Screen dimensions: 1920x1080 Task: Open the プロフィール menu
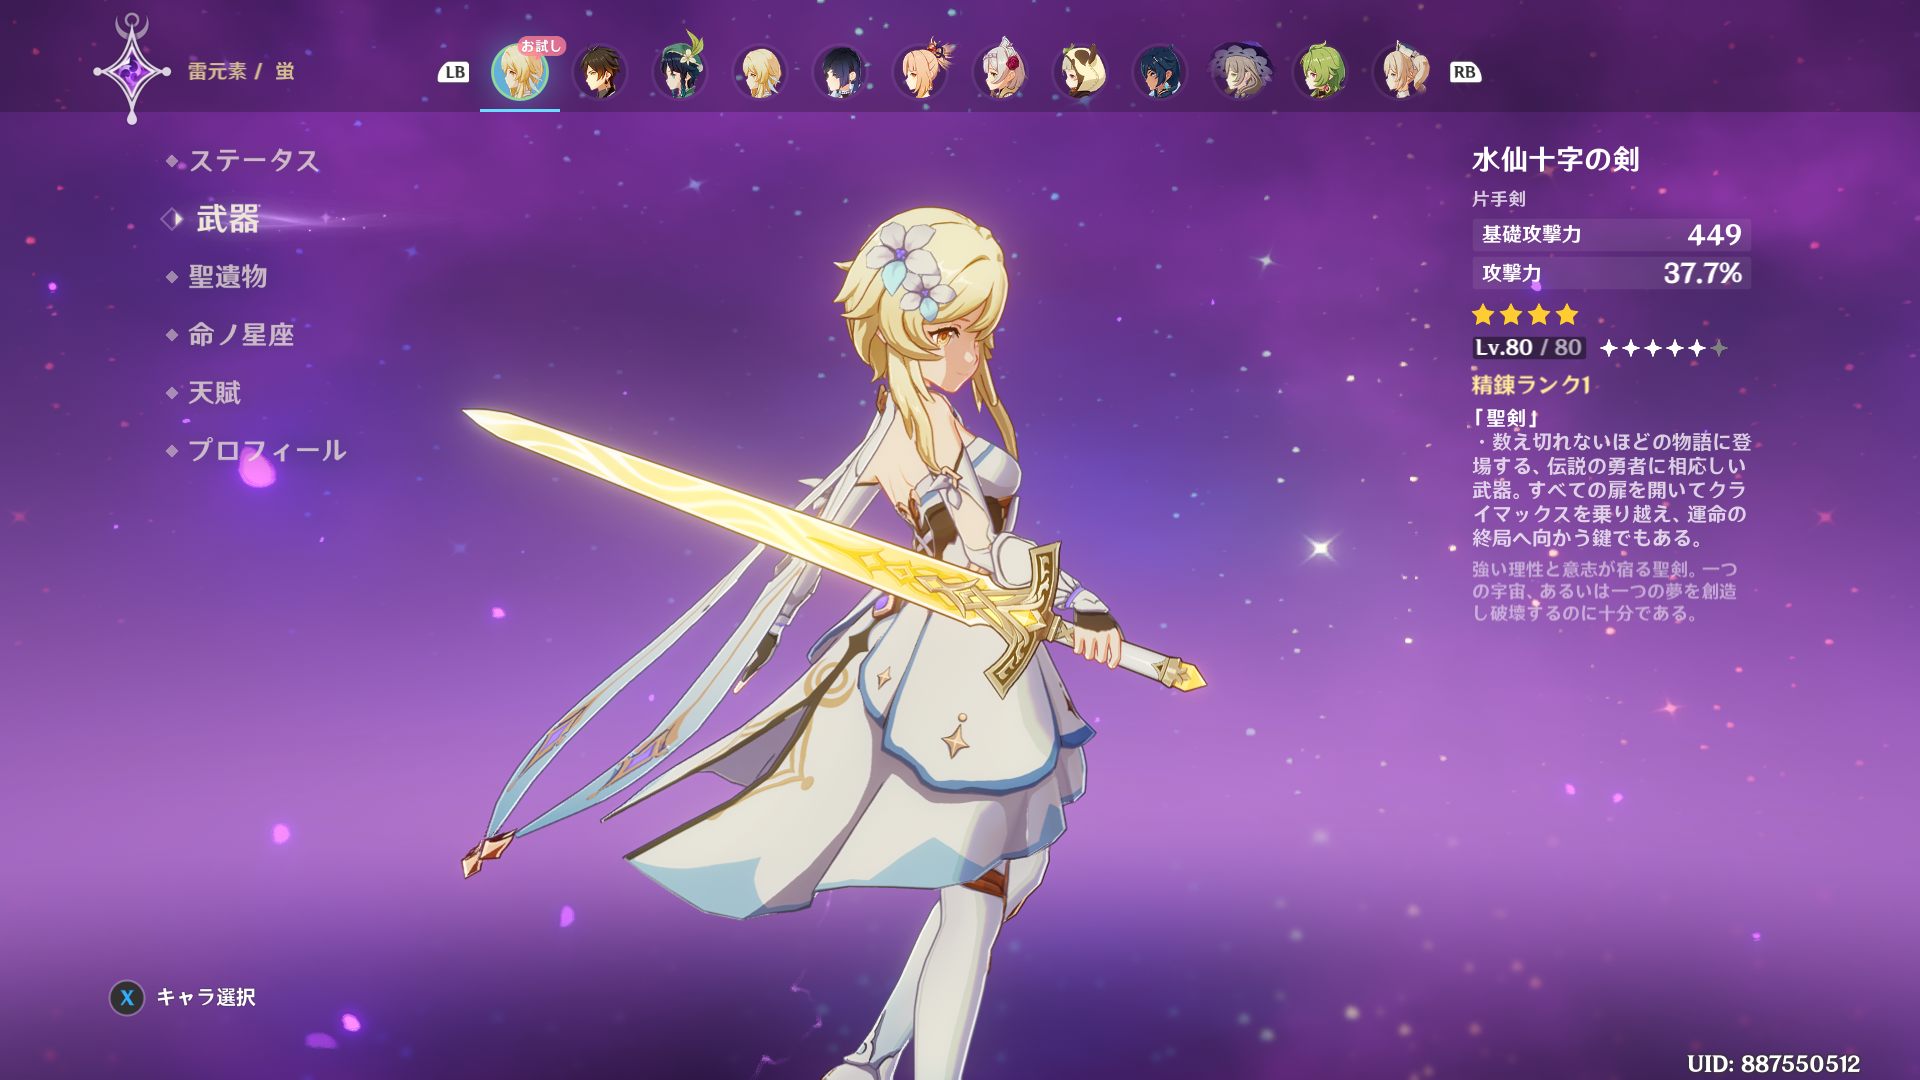(x=267, y=450)
